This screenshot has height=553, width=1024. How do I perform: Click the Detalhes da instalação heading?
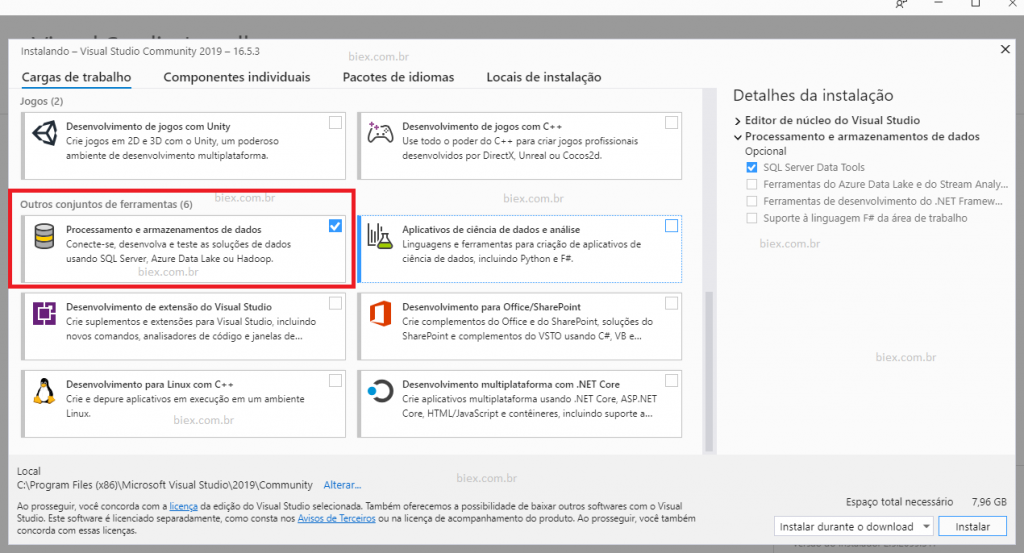pos(813,95)
